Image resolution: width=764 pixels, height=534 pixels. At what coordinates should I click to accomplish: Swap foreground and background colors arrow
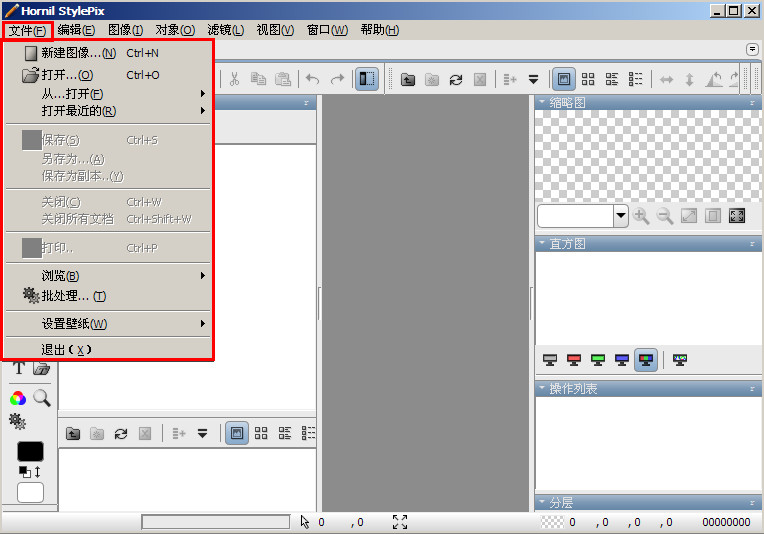pyautogui.click(x=38, y=472)
